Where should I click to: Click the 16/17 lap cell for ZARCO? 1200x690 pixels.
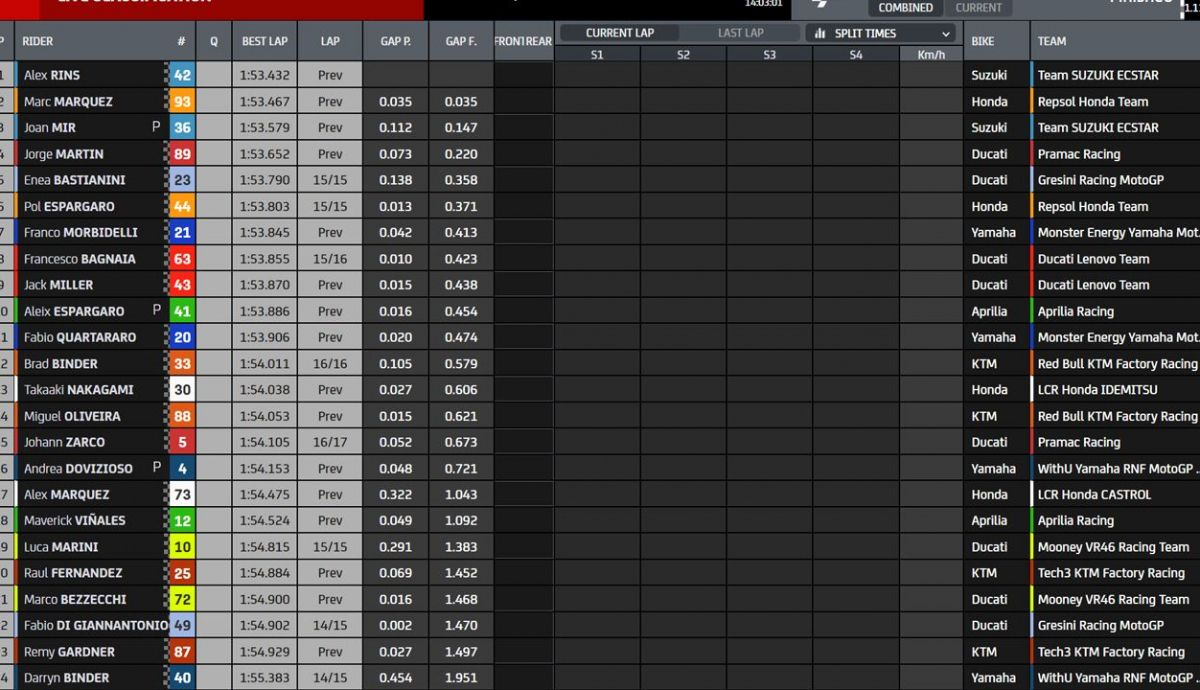(330, 442)
